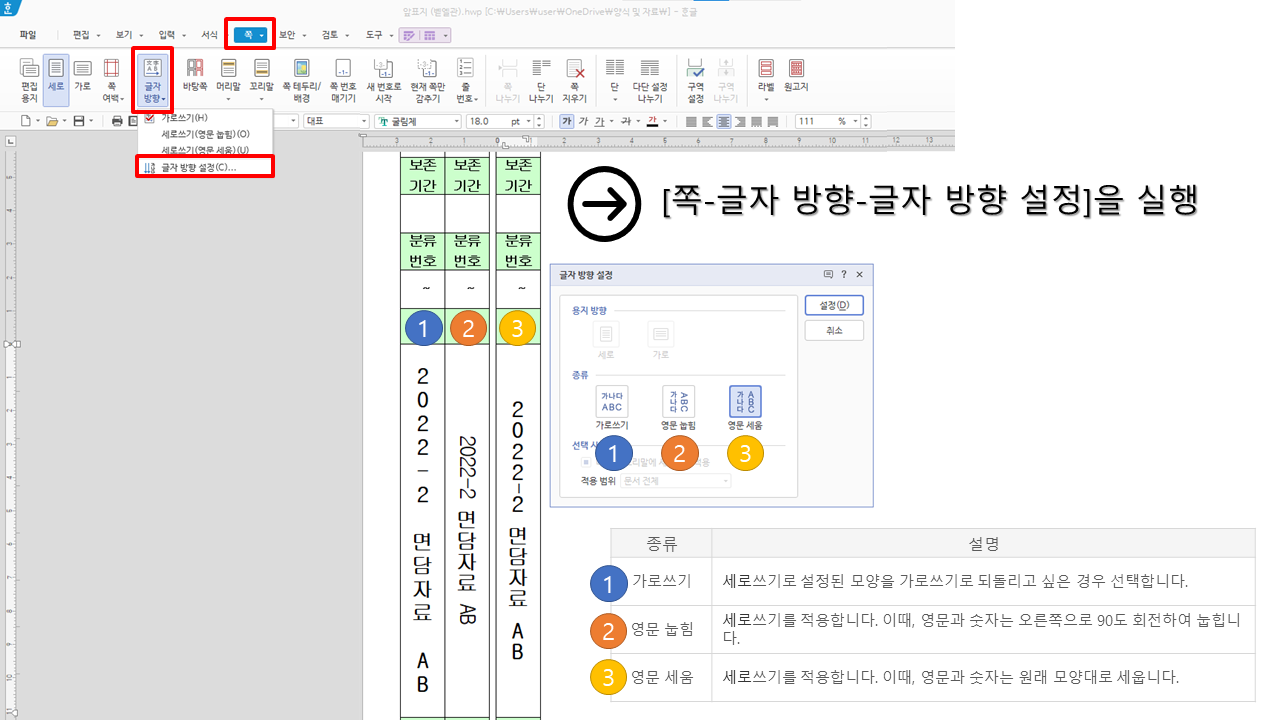
Task: Pick the font color swatch with red underline
Action: 651,121
